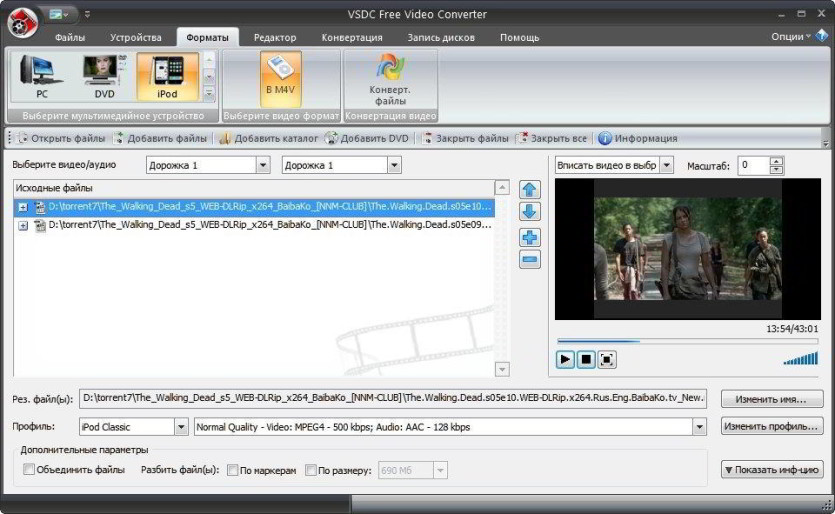Click Закрыть файлы toolbar item

pyautogui.click(x=465, y=138)
